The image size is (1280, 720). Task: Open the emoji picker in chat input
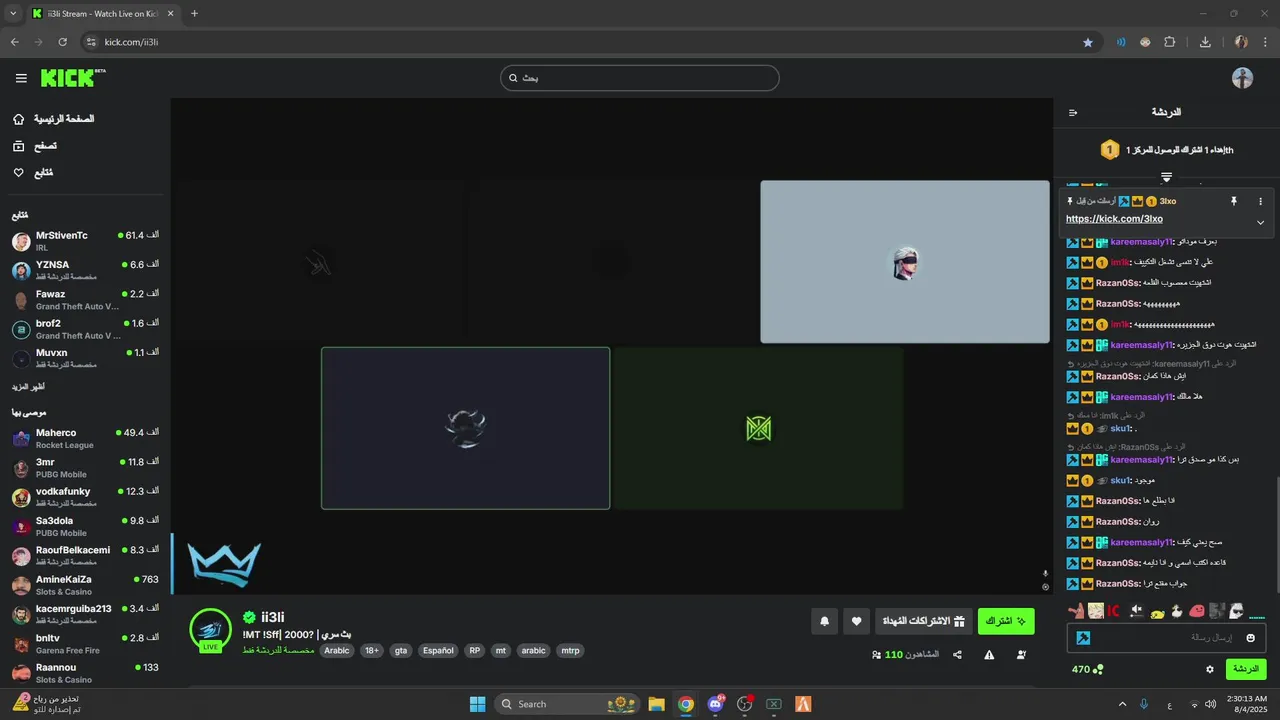pyautogui.click(x=1250, y=638)
